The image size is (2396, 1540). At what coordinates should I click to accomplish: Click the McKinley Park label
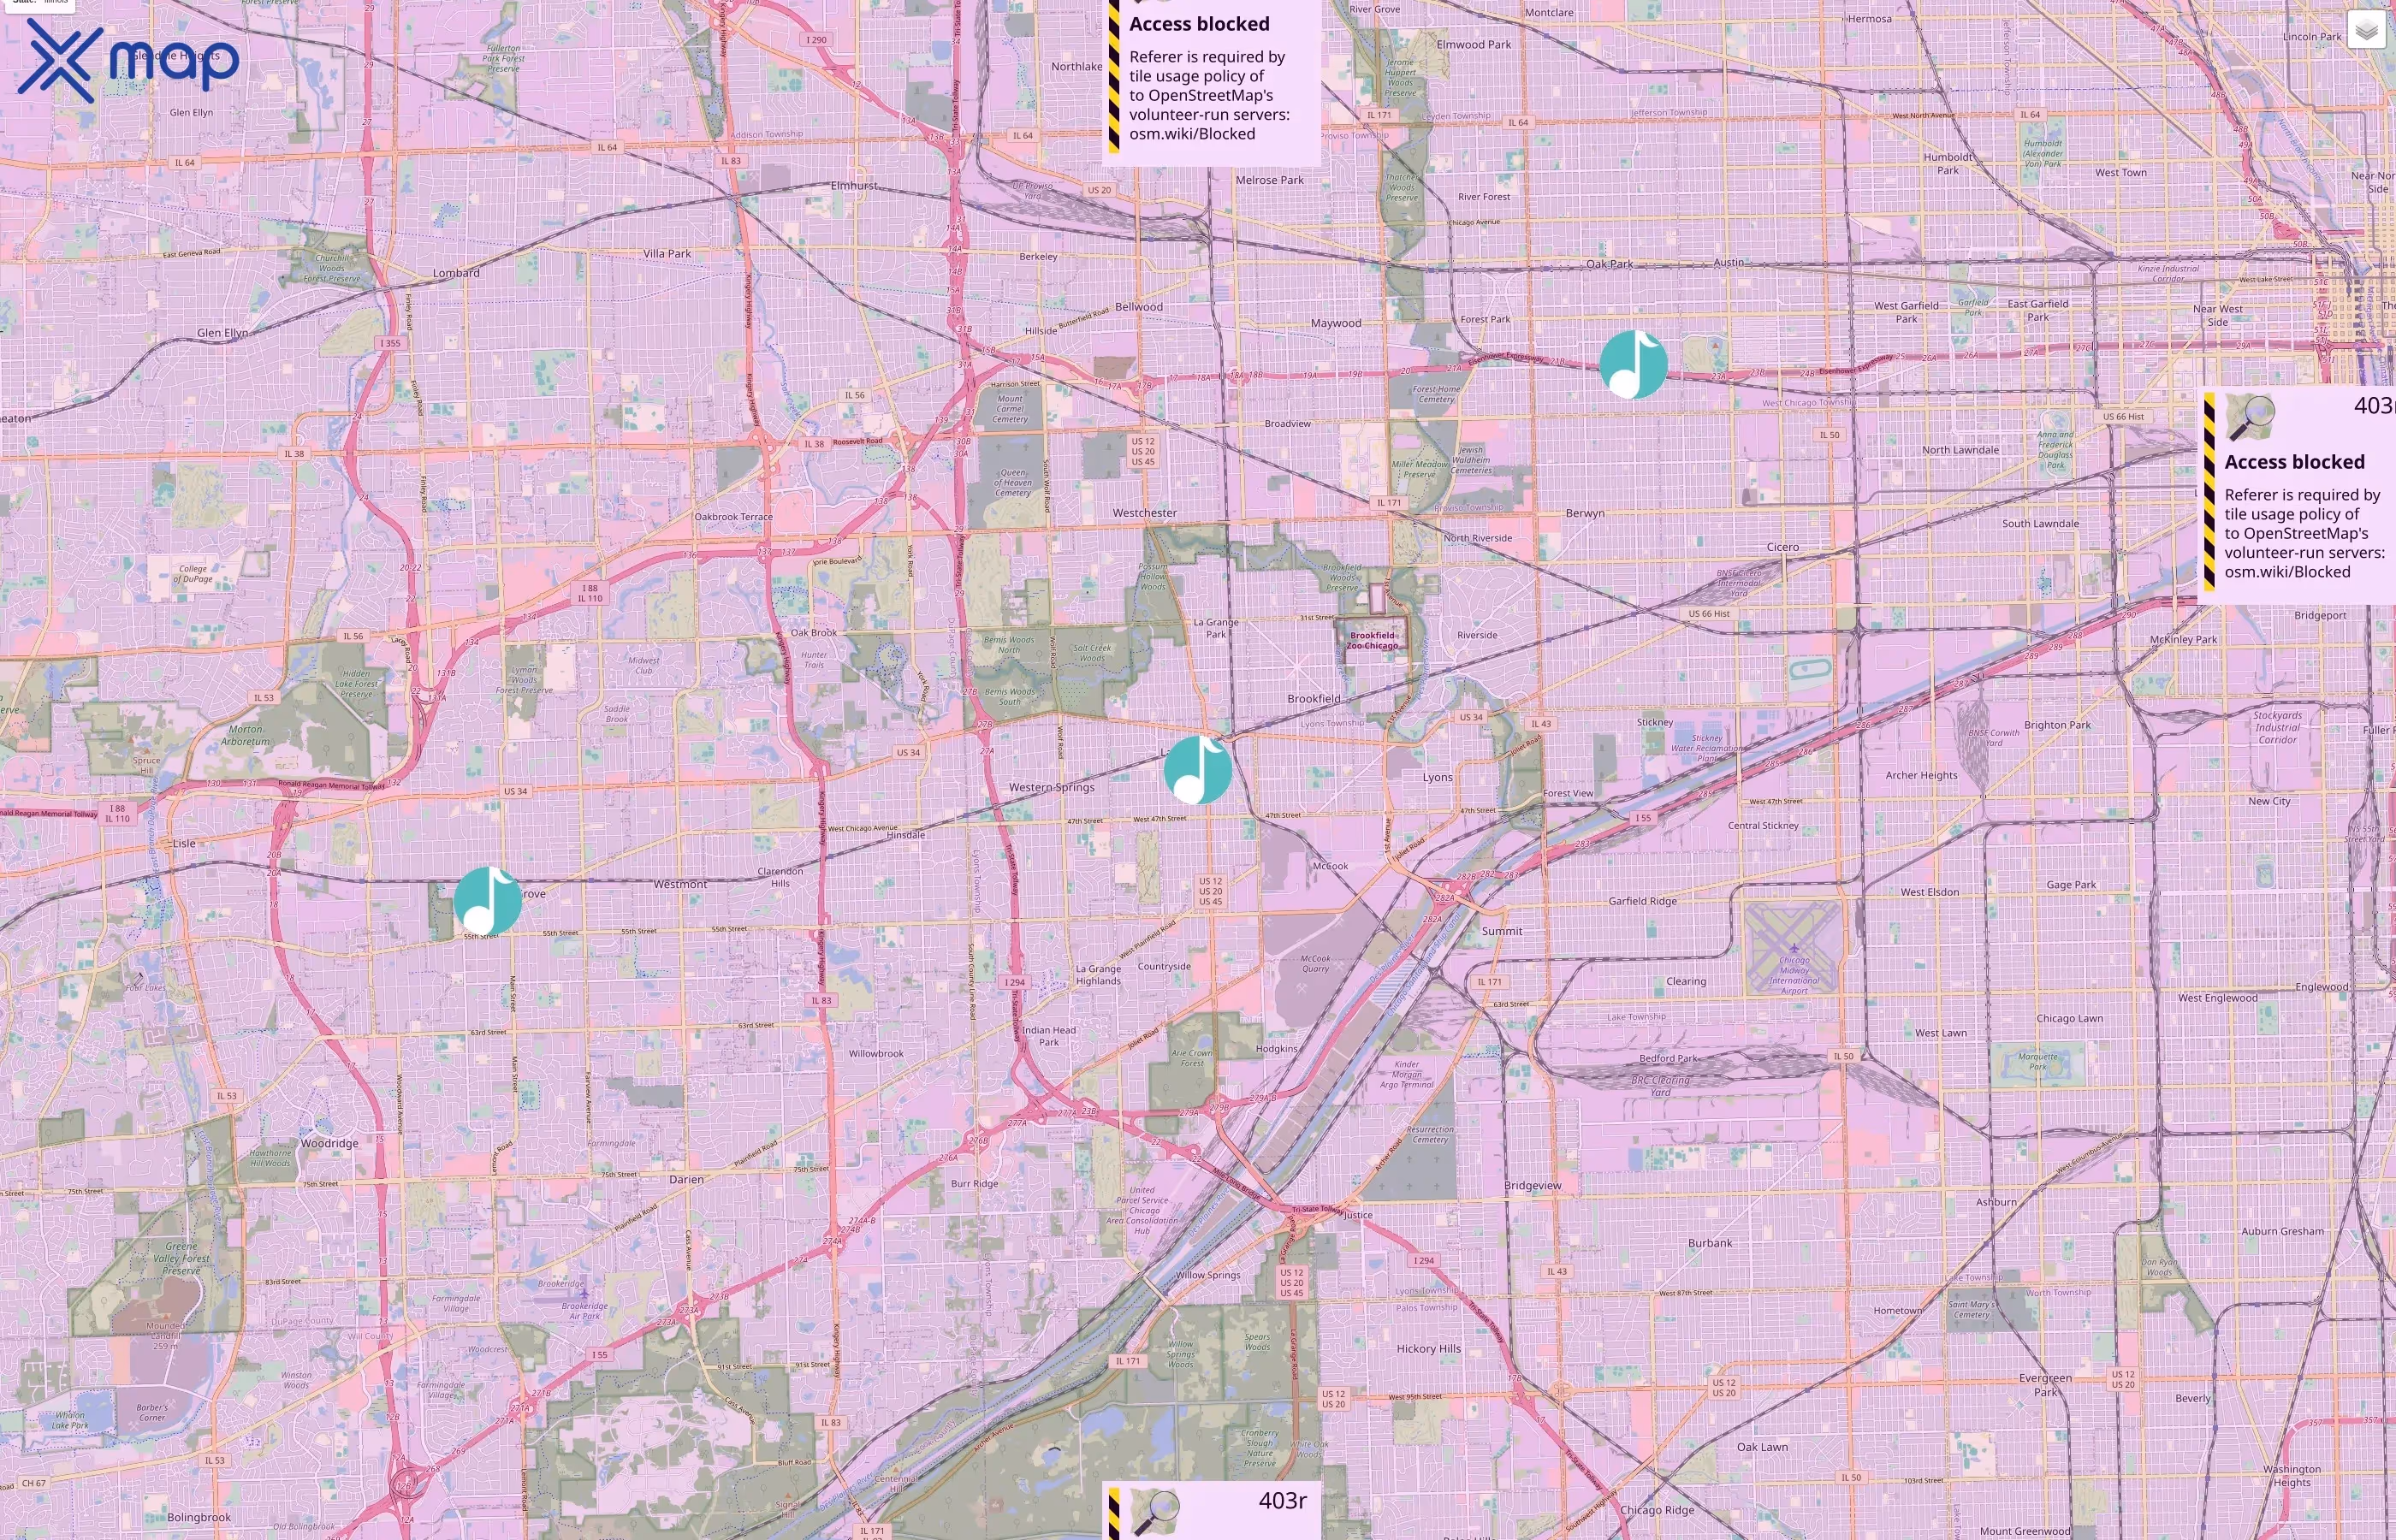[x=2183, y=639]
